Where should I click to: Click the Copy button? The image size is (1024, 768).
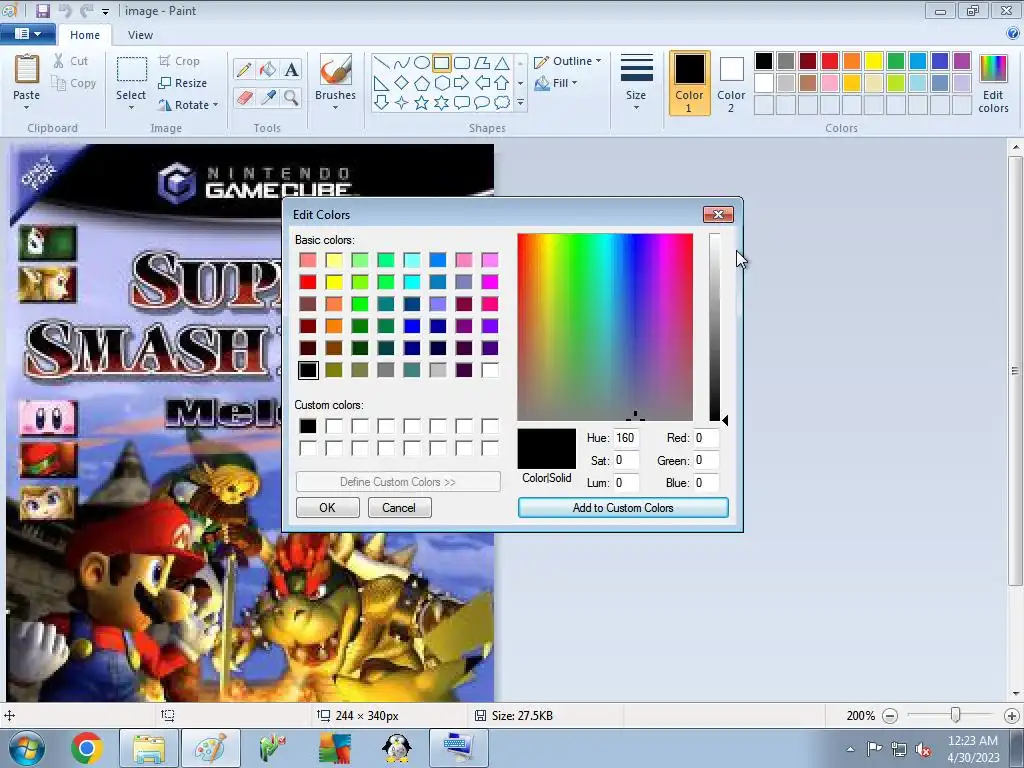tap(74, 83)
